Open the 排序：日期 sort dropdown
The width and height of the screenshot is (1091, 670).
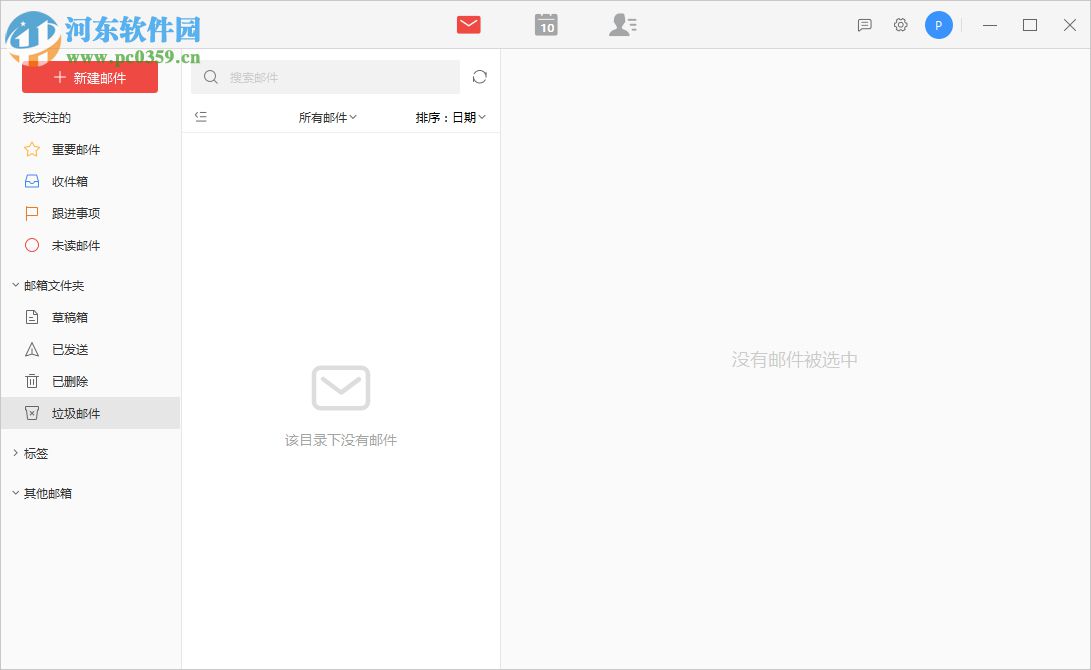click(447, 116)
